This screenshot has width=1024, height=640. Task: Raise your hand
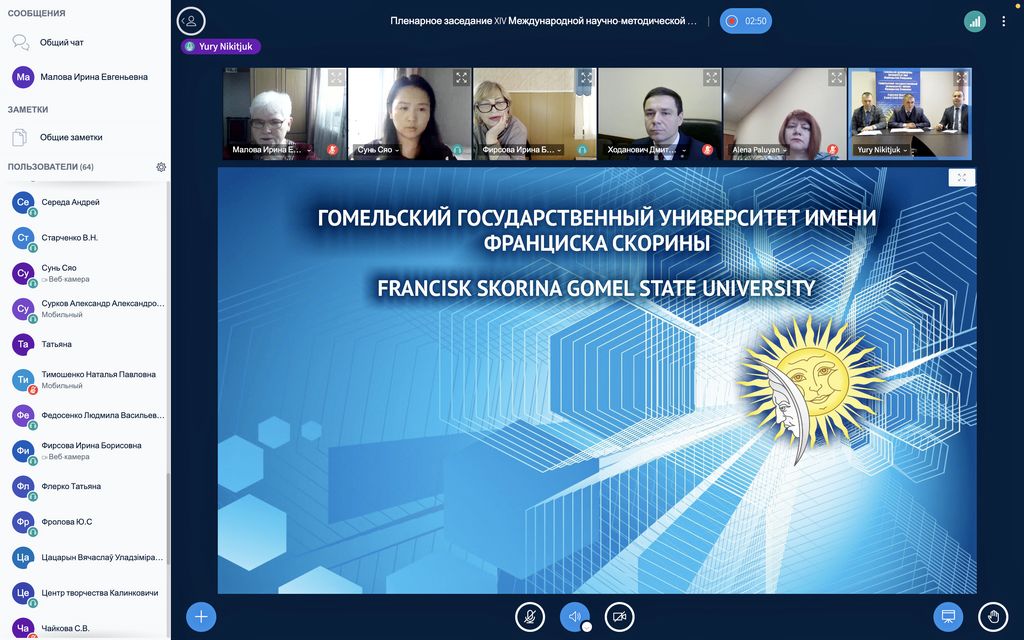[992, 616]
